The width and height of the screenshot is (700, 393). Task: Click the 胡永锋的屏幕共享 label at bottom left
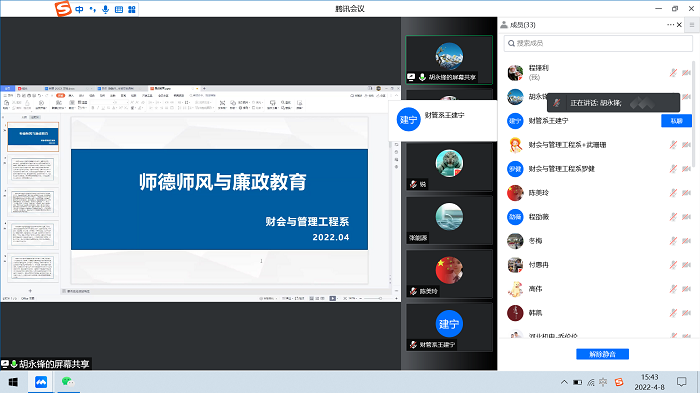pos(46,364)
